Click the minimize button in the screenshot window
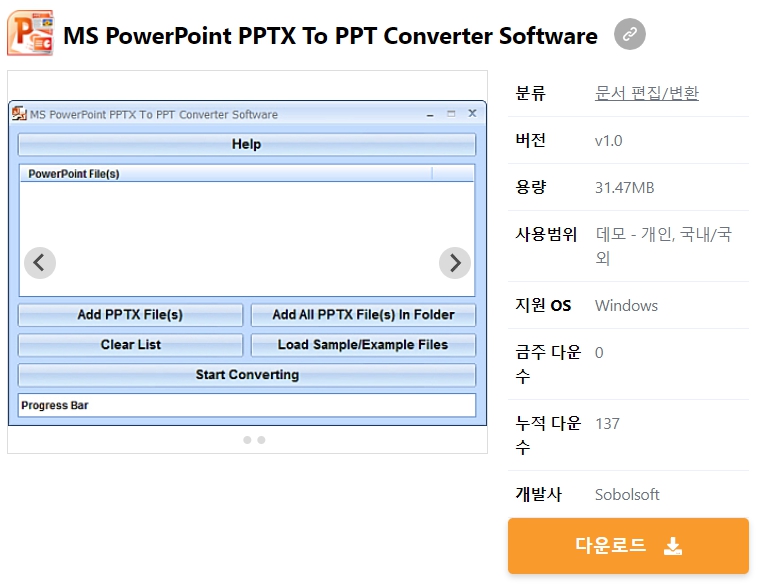The width and height of the screenshot is (761, 587). click(430, 115)
